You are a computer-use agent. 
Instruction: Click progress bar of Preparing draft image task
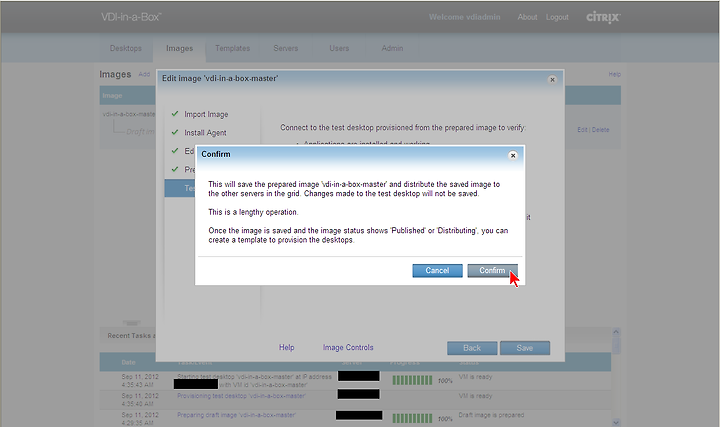(x=412, y=418)
